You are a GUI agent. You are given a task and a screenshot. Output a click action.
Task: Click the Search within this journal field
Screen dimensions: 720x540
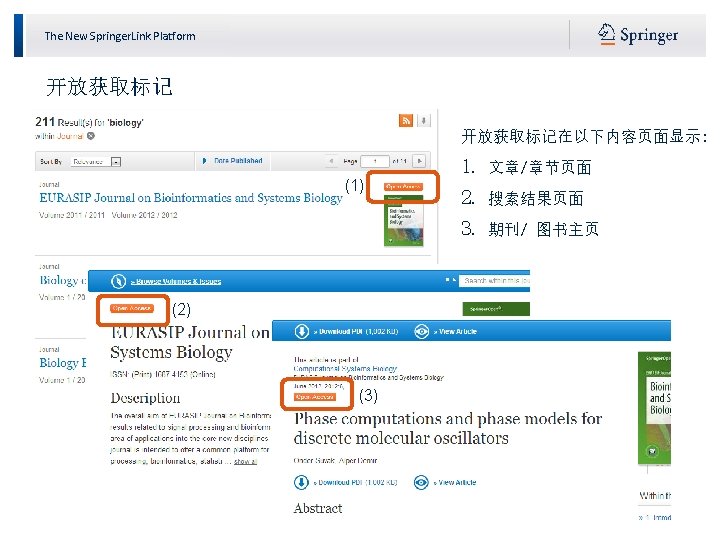(495, 280)
